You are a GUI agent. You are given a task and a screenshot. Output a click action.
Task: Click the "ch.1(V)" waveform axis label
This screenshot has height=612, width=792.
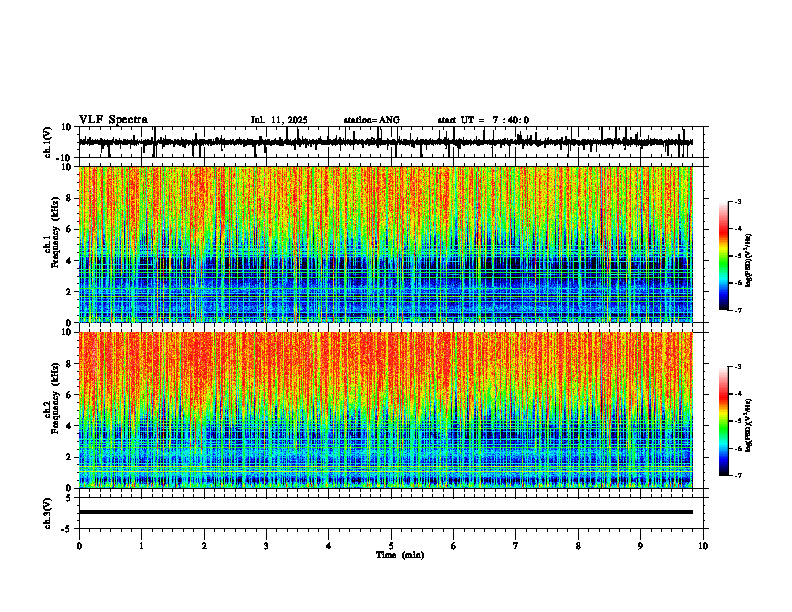coord(48,142)
